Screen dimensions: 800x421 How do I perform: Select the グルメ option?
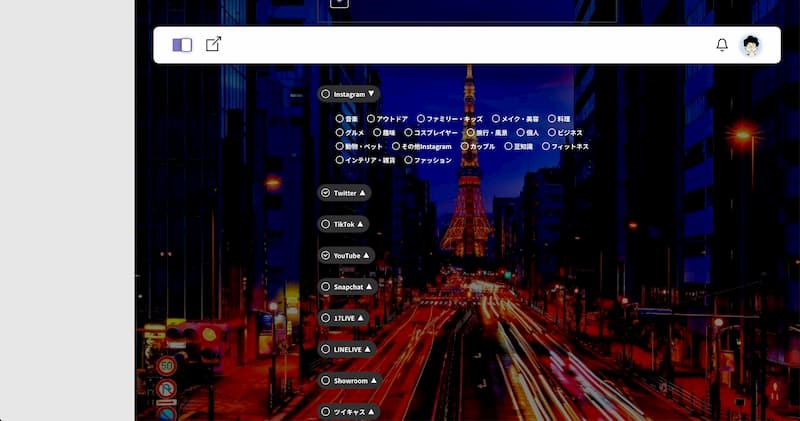(349, 133)
